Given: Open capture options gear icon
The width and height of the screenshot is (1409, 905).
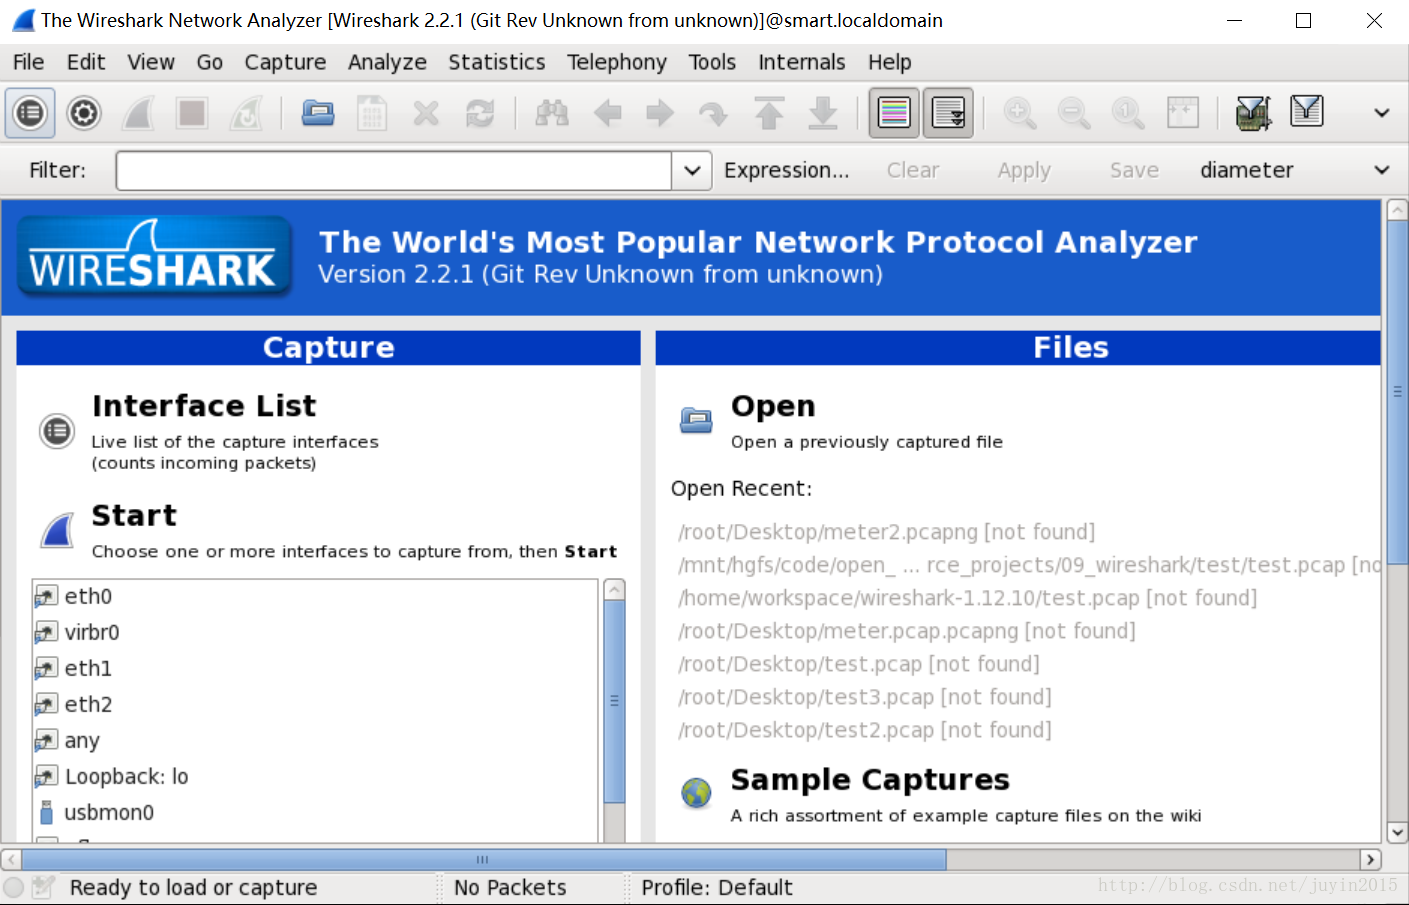Looking at the screenshot, I should [x=84, y=113].
